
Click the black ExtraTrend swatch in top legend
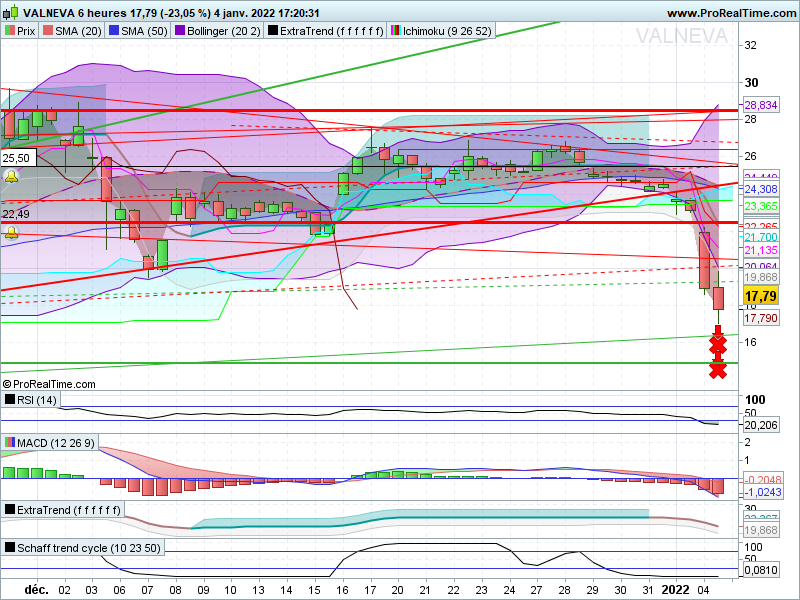point(273,31)
